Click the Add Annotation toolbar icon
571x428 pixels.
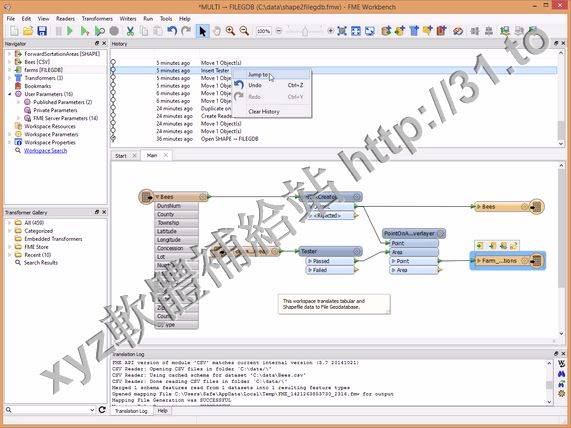428,31
